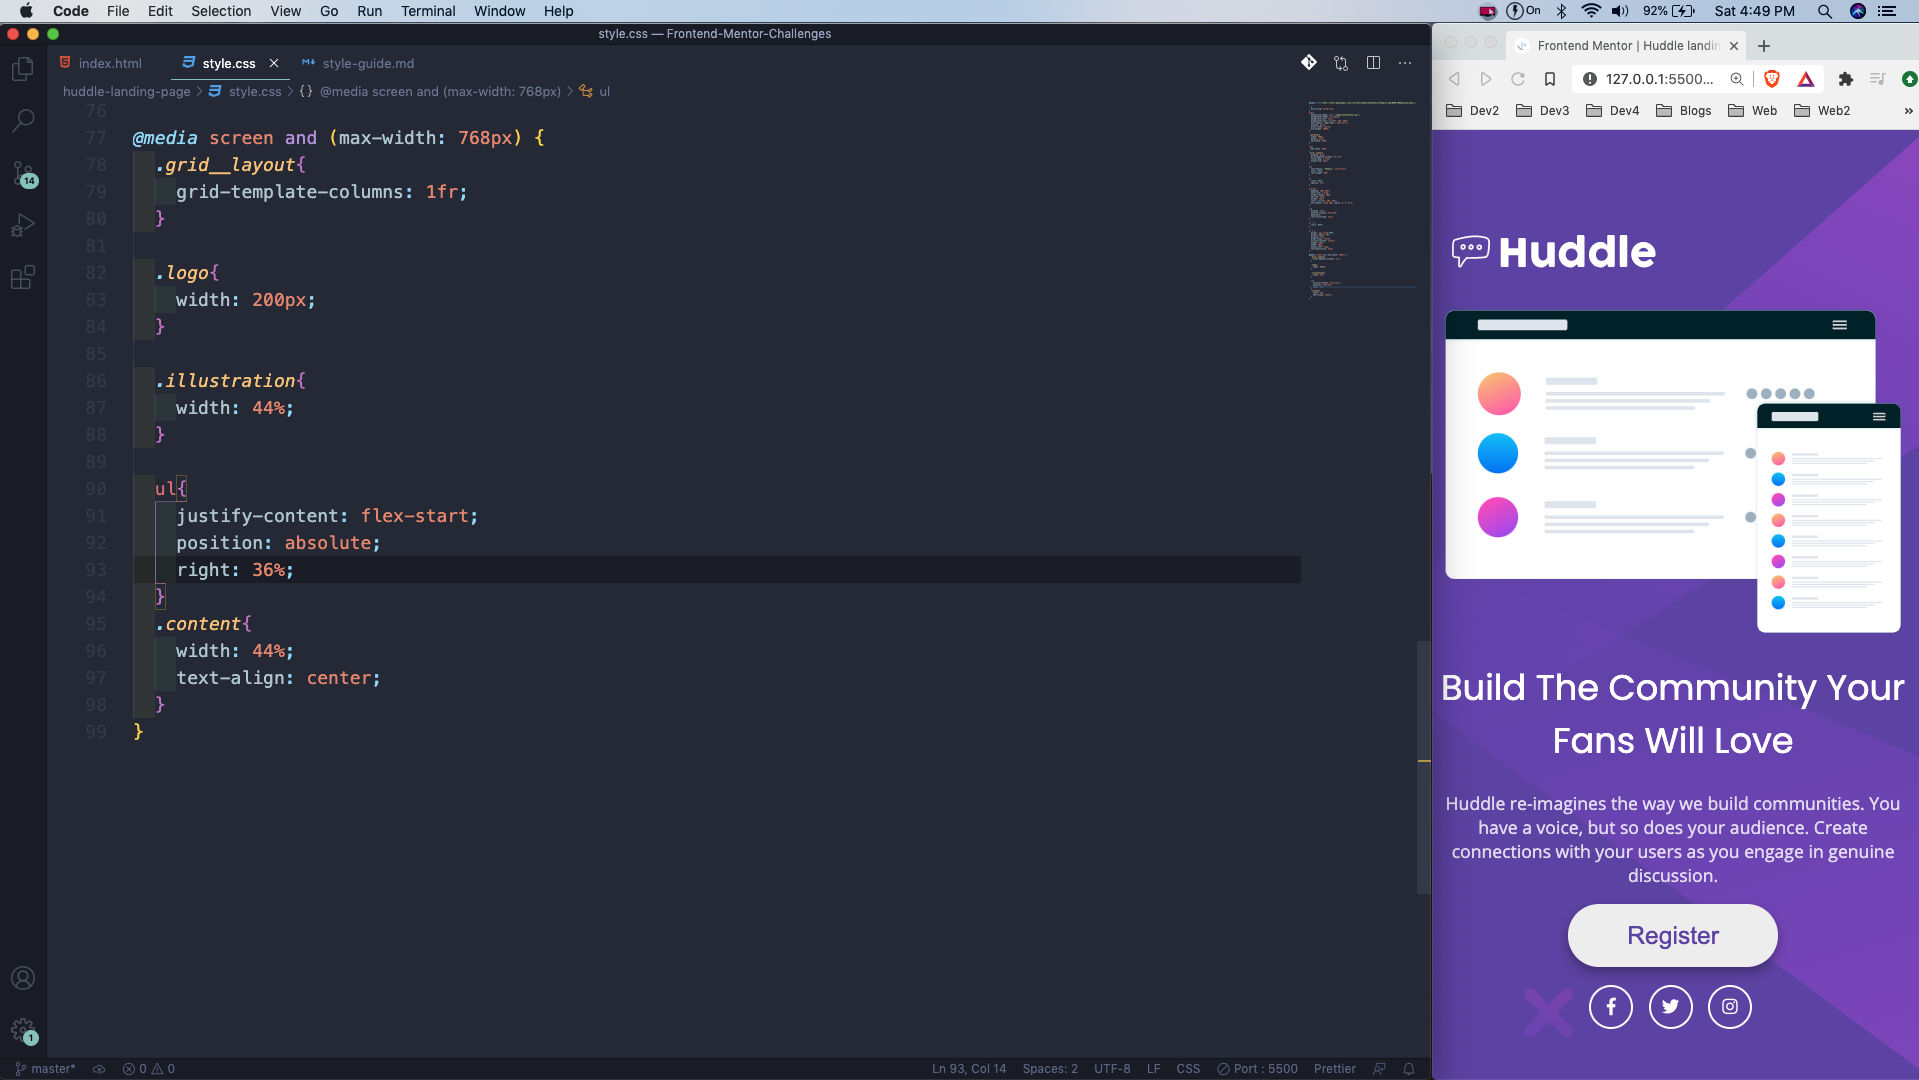
Task: Click line 93 right: 36% in editor
Action: (x=235, y=570)
